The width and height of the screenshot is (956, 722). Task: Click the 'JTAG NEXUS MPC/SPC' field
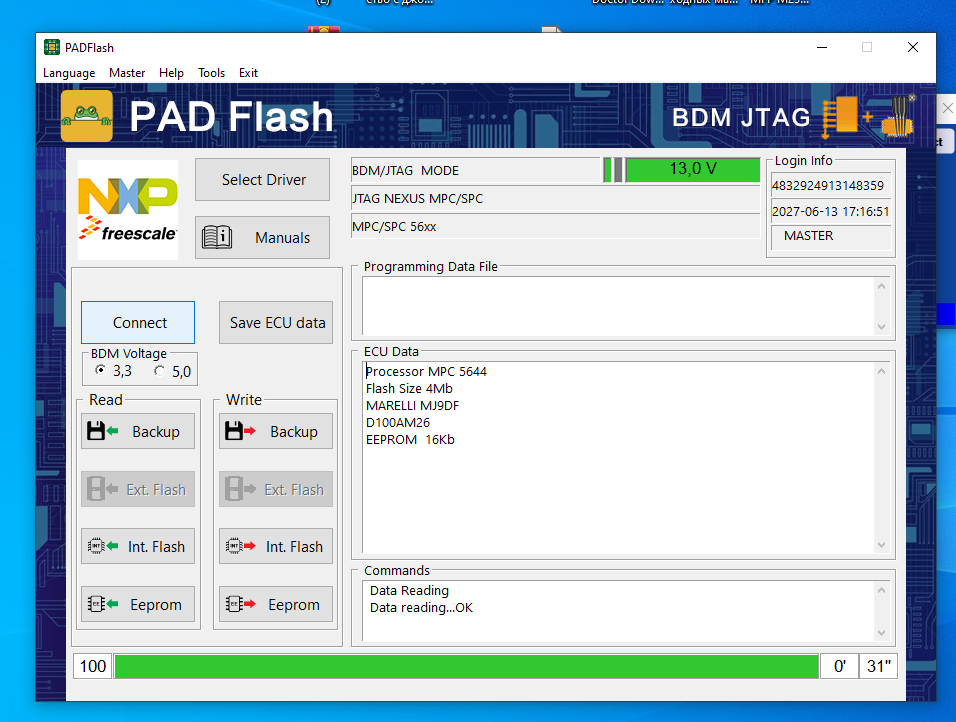coord(555,199)
